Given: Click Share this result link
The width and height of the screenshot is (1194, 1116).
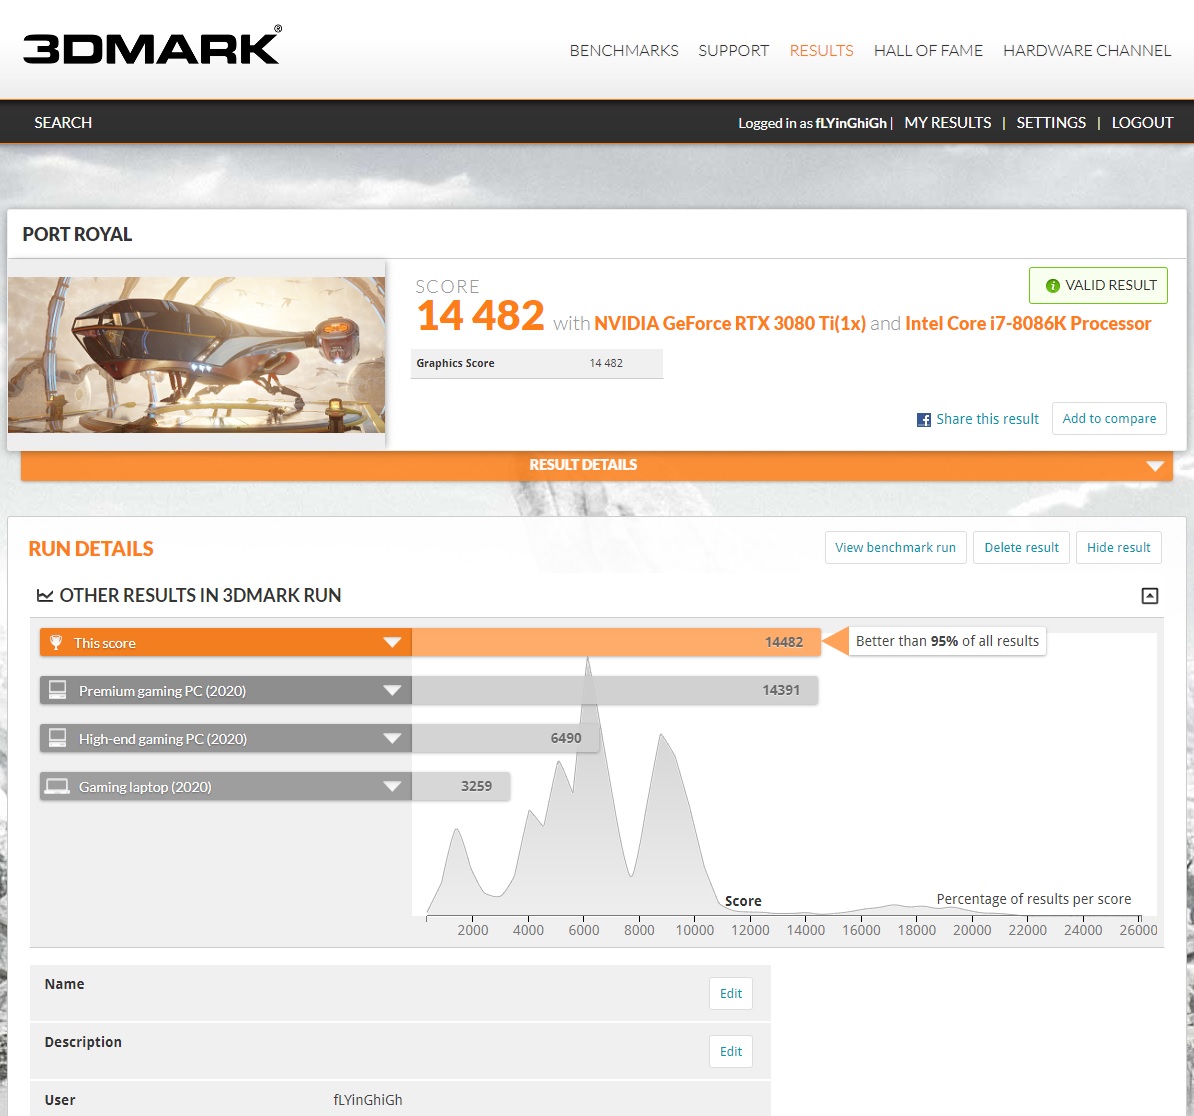Looking at the screenshot, I should click(987, 419).
